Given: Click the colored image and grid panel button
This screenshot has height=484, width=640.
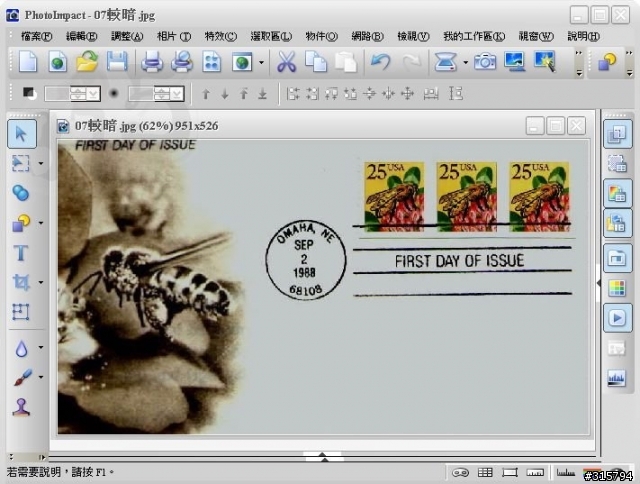Looking at the screenshot, I should point(618,193).
